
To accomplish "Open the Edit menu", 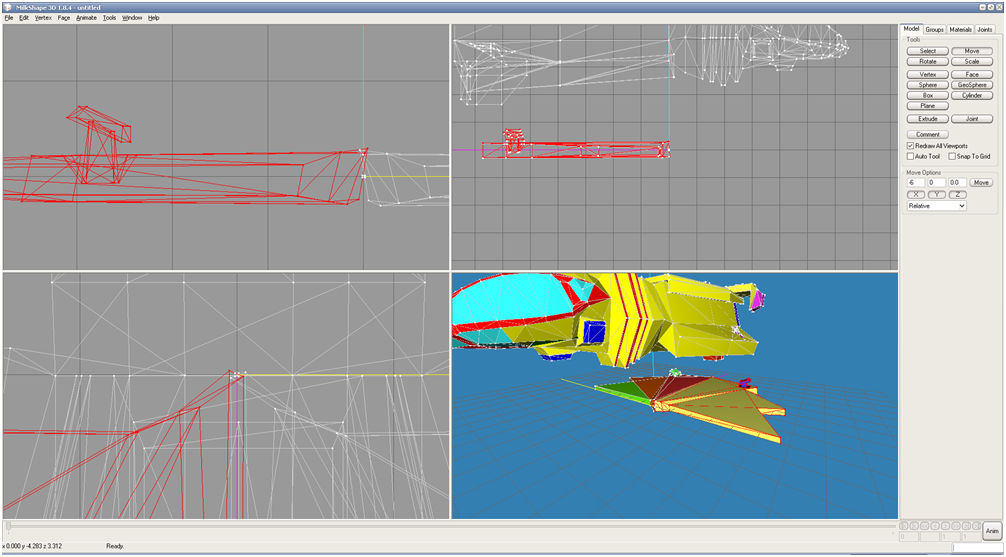I will 24,18.
